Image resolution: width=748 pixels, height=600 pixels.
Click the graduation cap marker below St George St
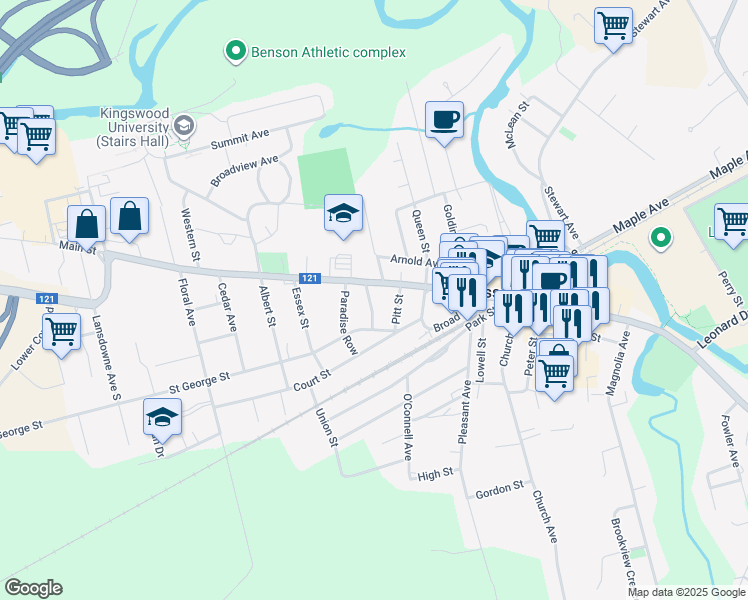(162, 416)
